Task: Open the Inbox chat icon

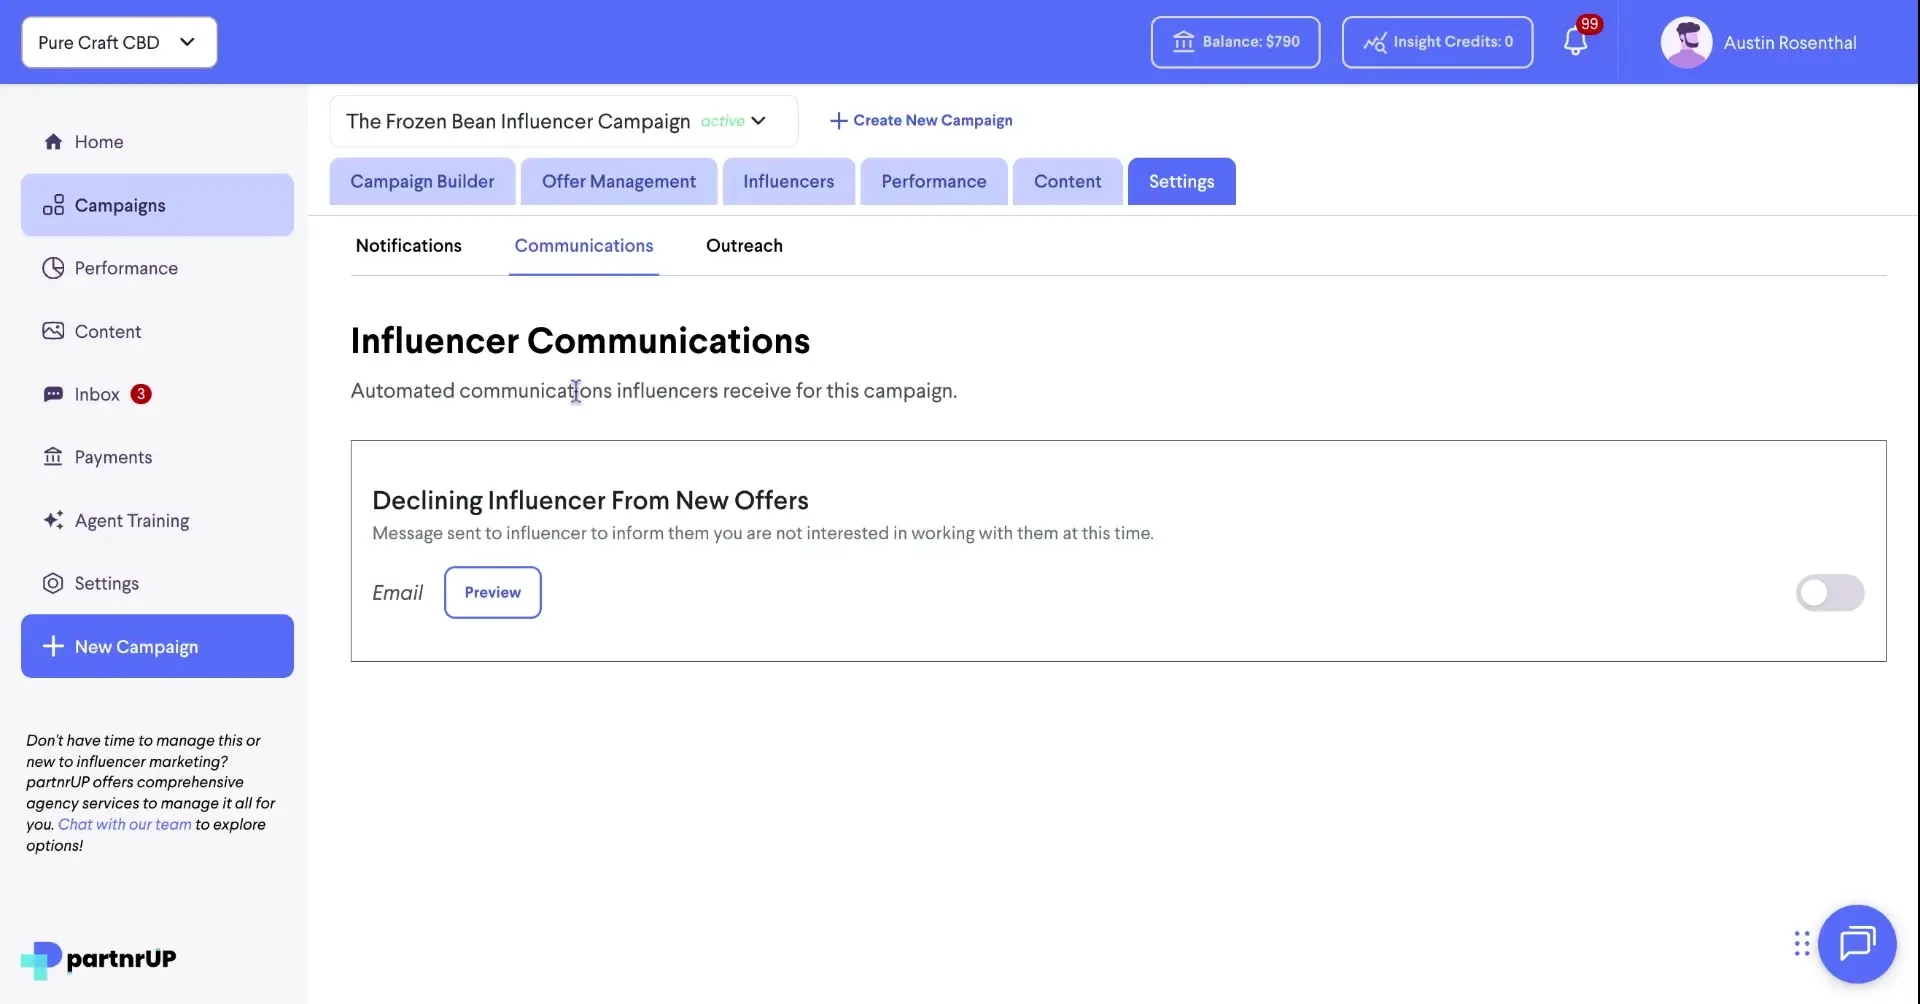Action: (x=53, y=394)
